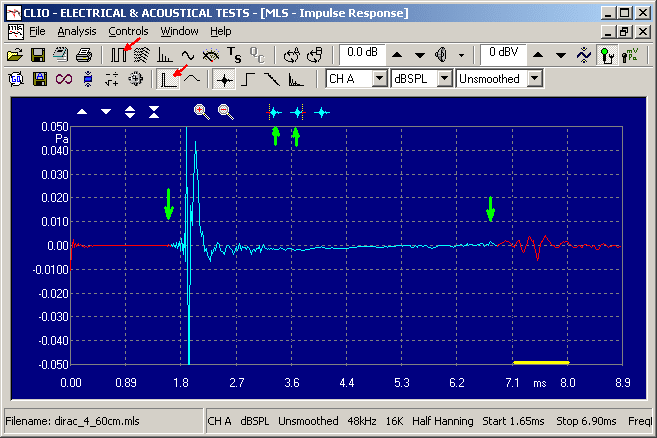Zoom out with the minus magnifier
Viewport: 657px width, 438px height.
[x=226, y=112]
